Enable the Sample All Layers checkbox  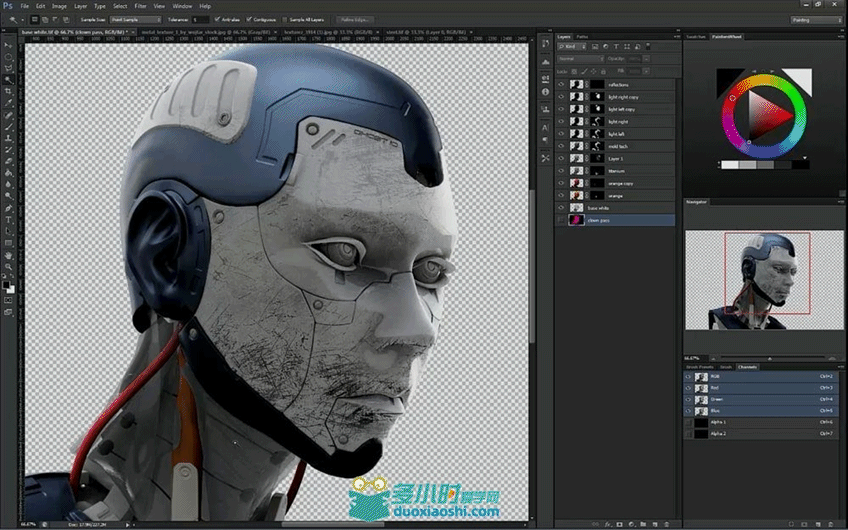click(x=285, y=19)
